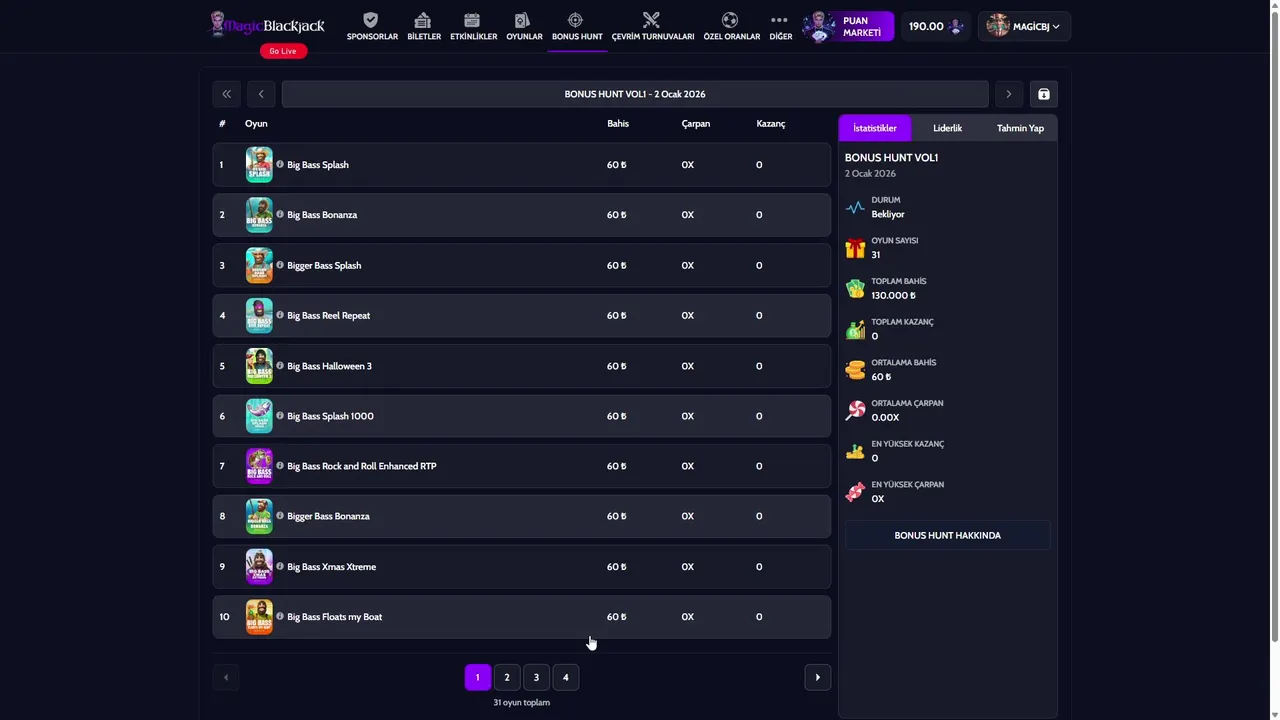Jump to the first bonus hunt (double chevron)

pos(226,94)
